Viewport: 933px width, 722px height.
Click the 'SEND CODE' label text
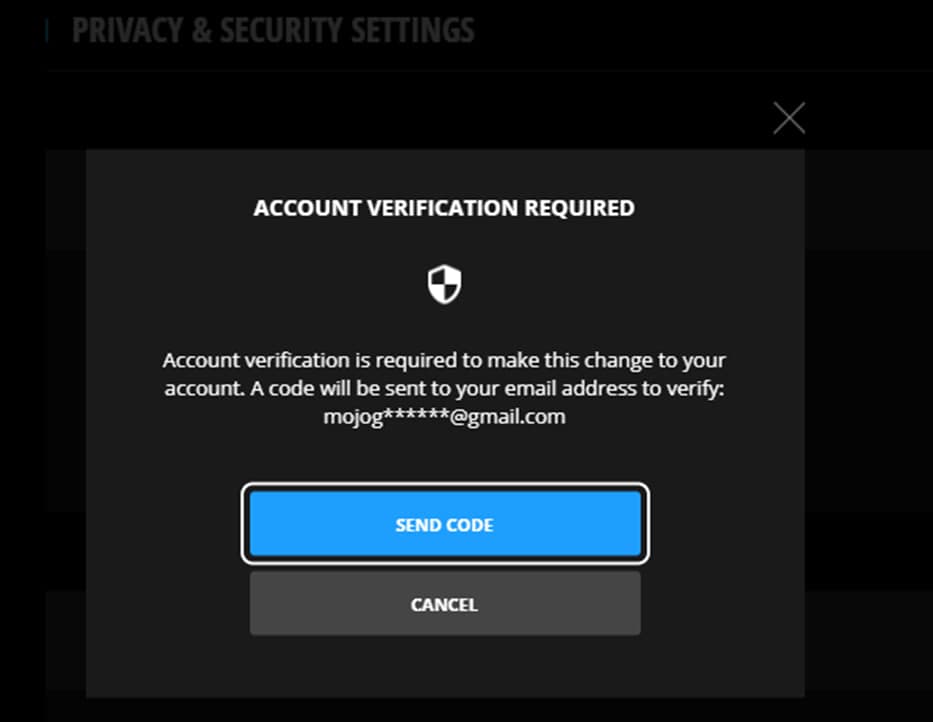(444, 525)
